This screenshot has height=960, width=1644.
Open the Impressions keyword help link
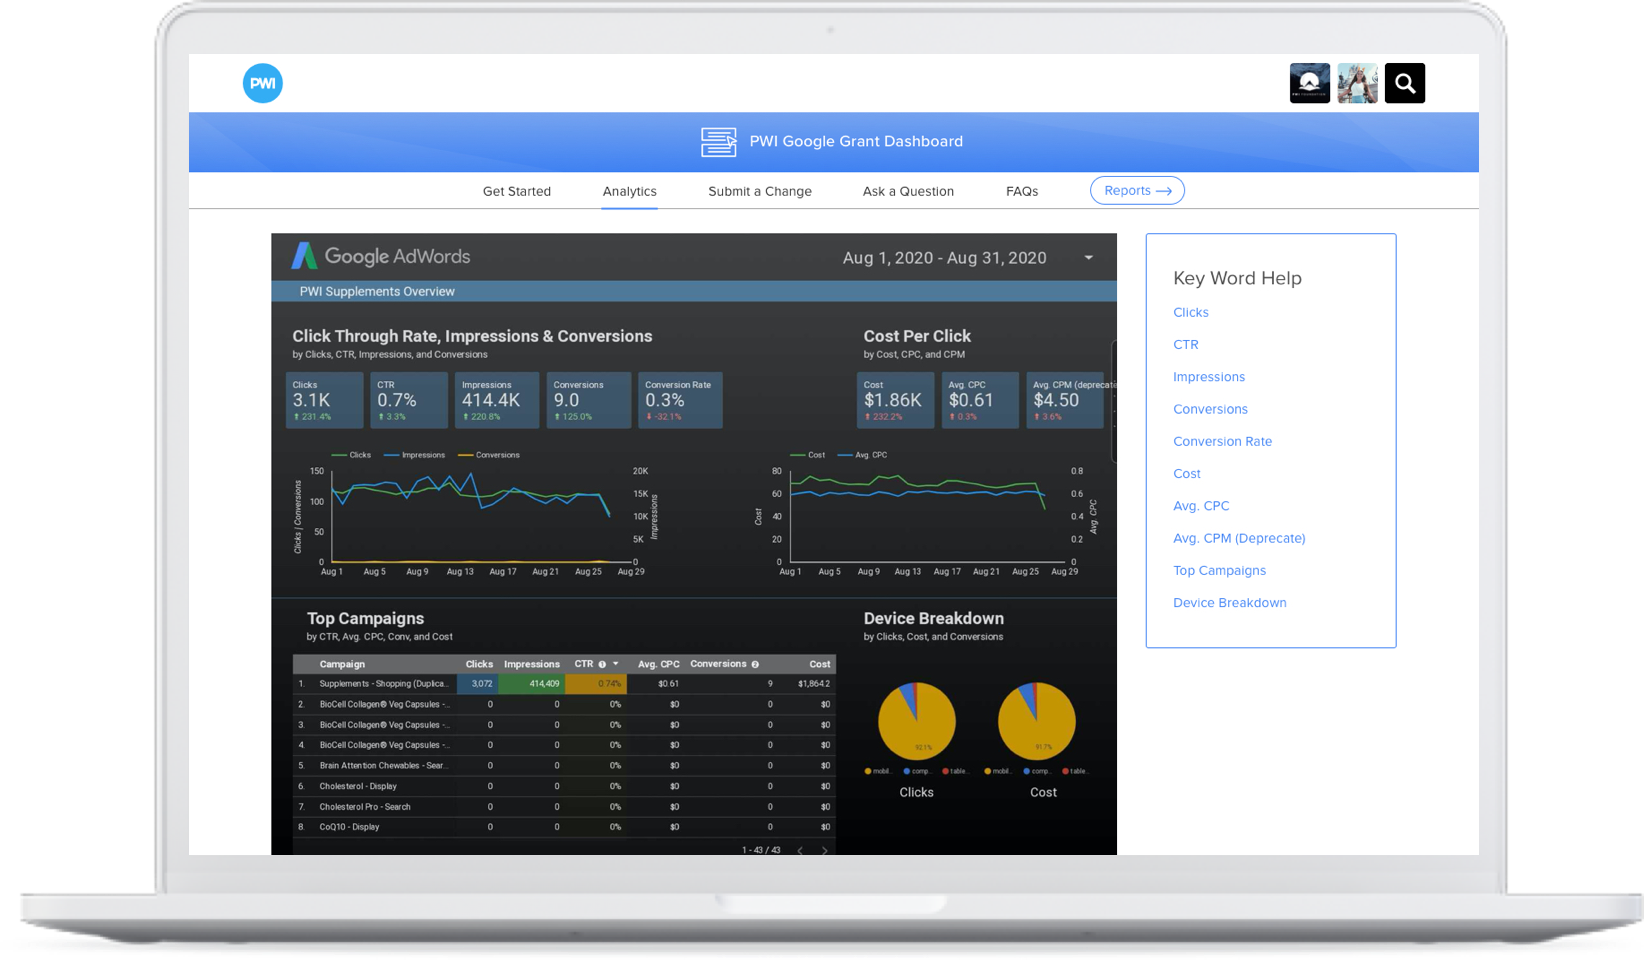pyautogui.click(x=1208, y=377)
